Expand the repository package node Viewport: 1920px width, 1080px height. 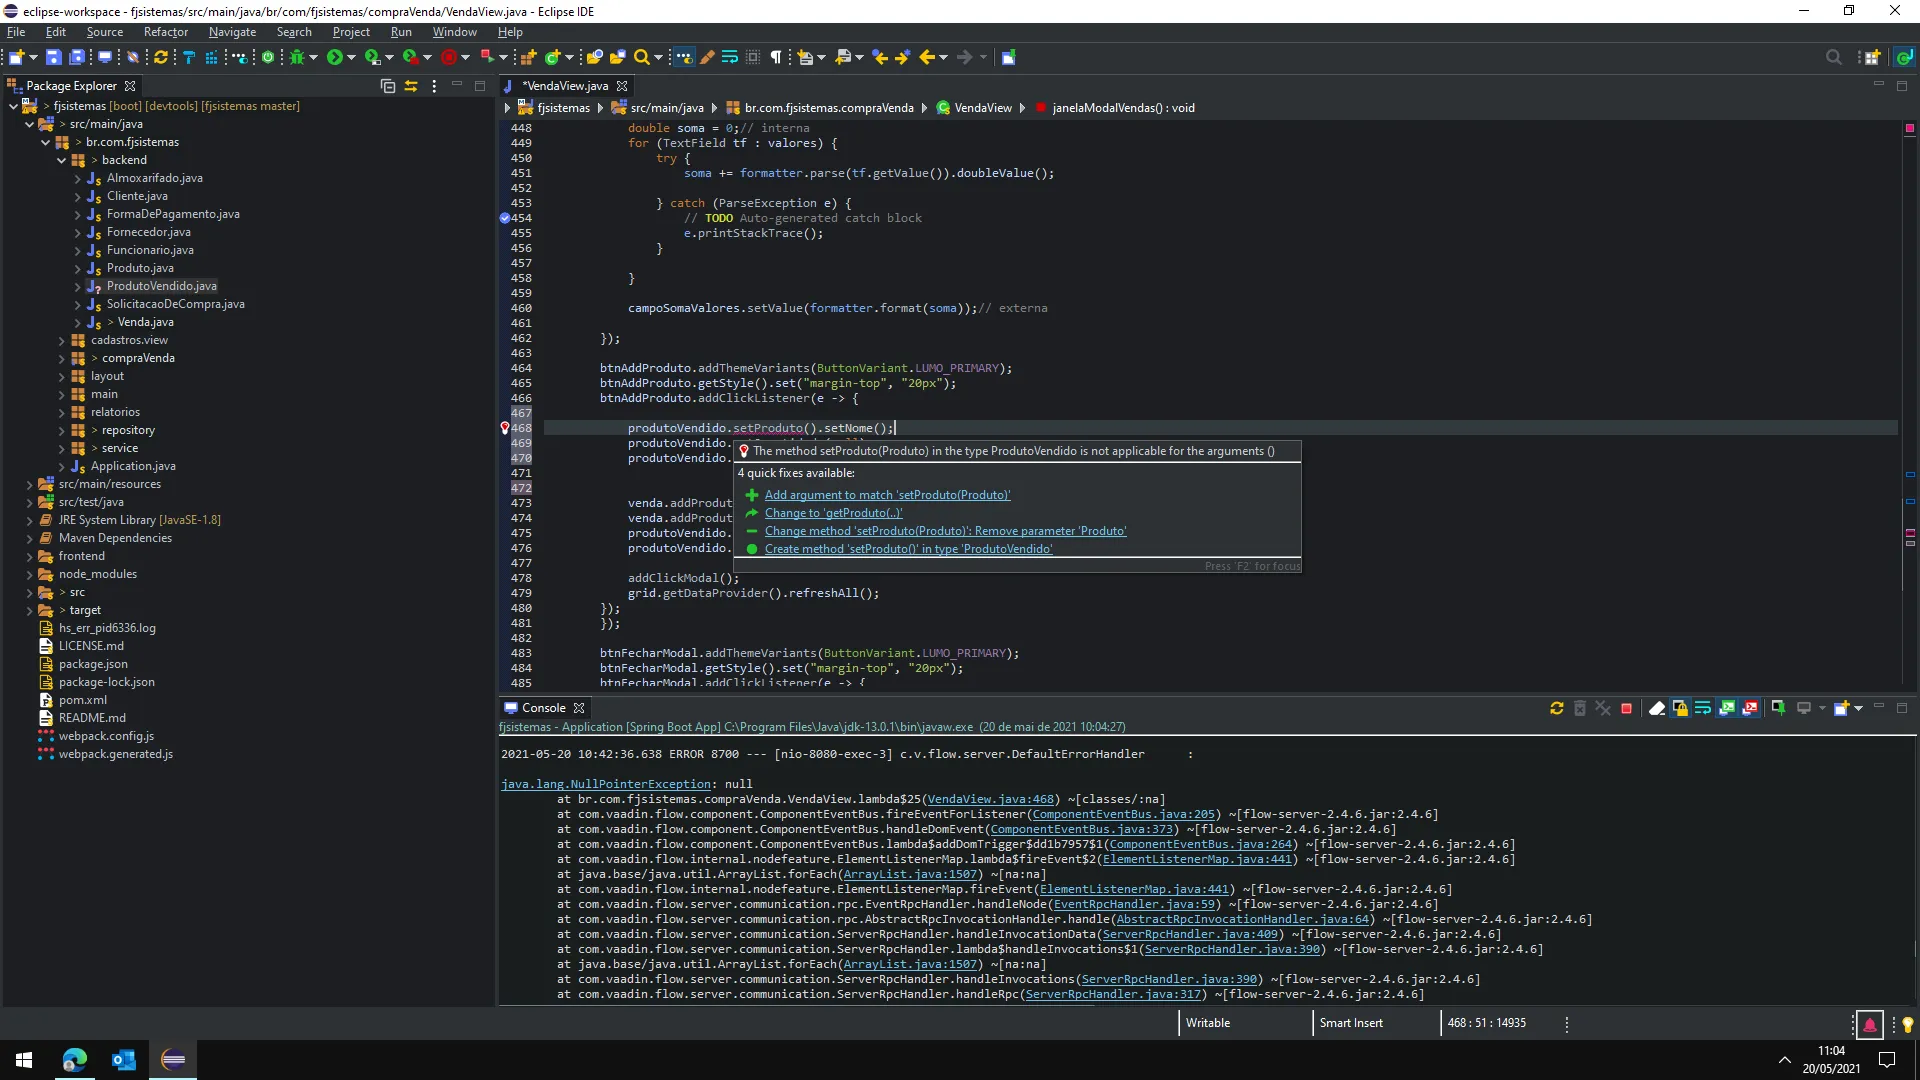62,430
